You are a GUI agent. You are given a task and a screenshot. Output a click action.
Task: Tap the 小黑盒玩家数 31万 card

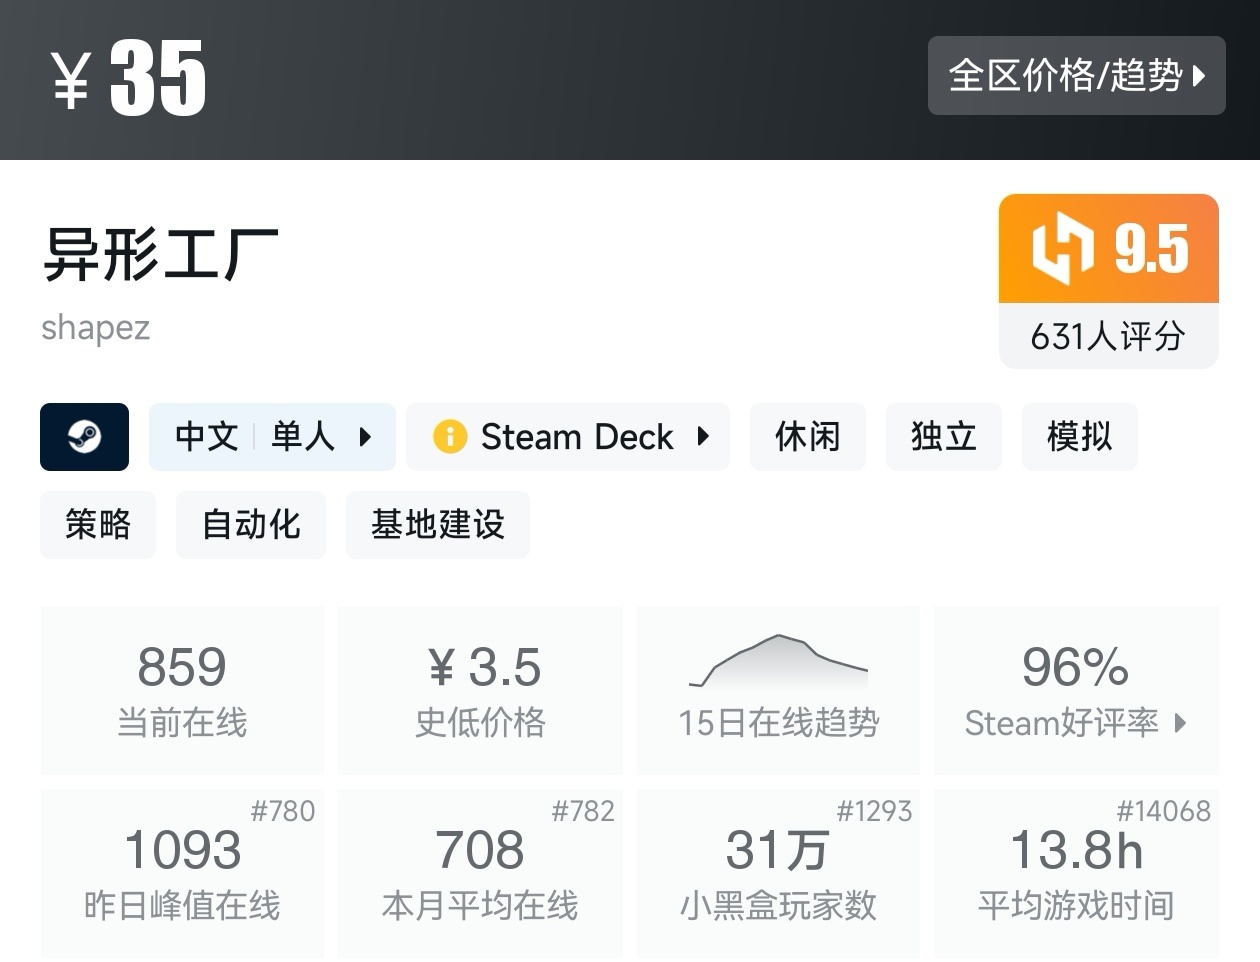pyautogui.click(x=778, y=873)
